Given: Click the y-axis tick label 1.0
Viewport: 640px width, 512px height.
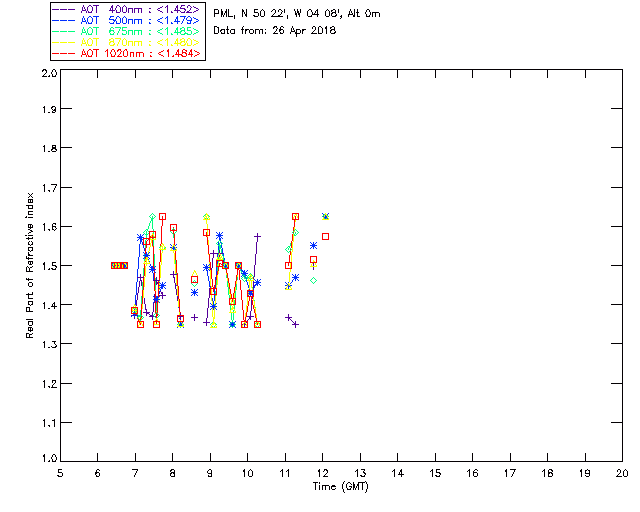Looking at the screenshot, I should (49, 458).
